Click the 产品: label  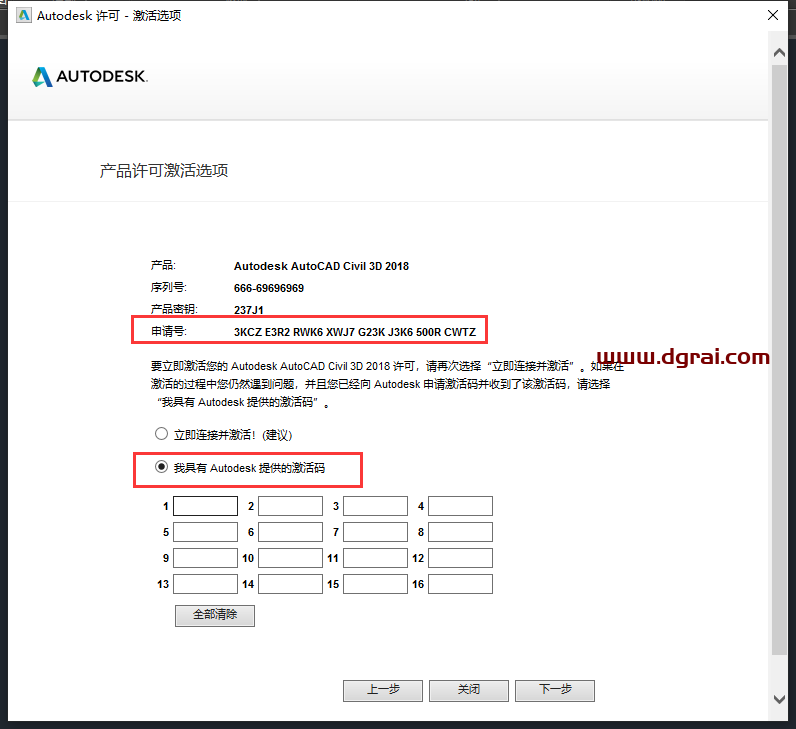tap(163, 265)
